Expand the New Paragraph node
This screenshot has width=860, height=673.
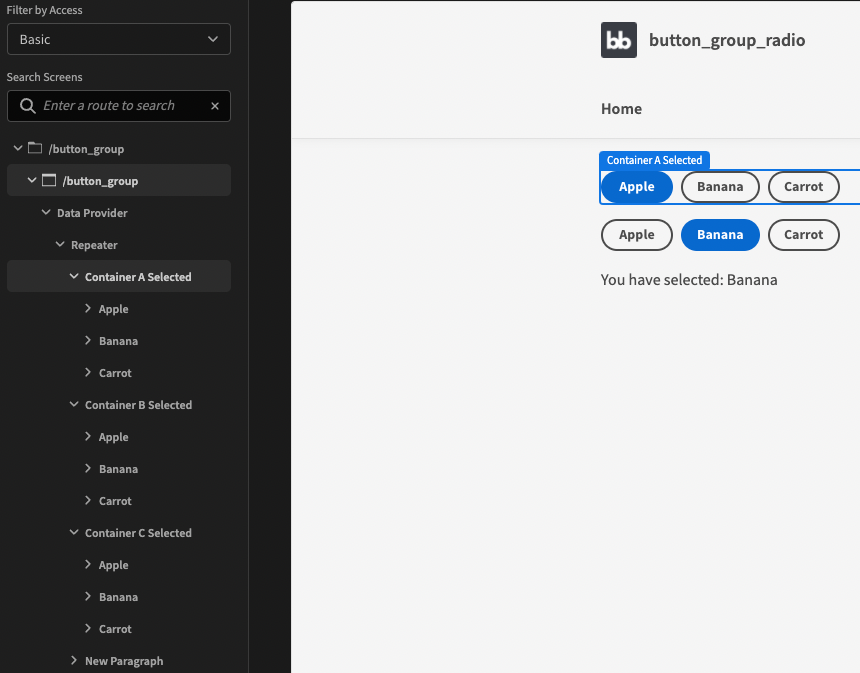pyautogui.click(x=74, y=660)
